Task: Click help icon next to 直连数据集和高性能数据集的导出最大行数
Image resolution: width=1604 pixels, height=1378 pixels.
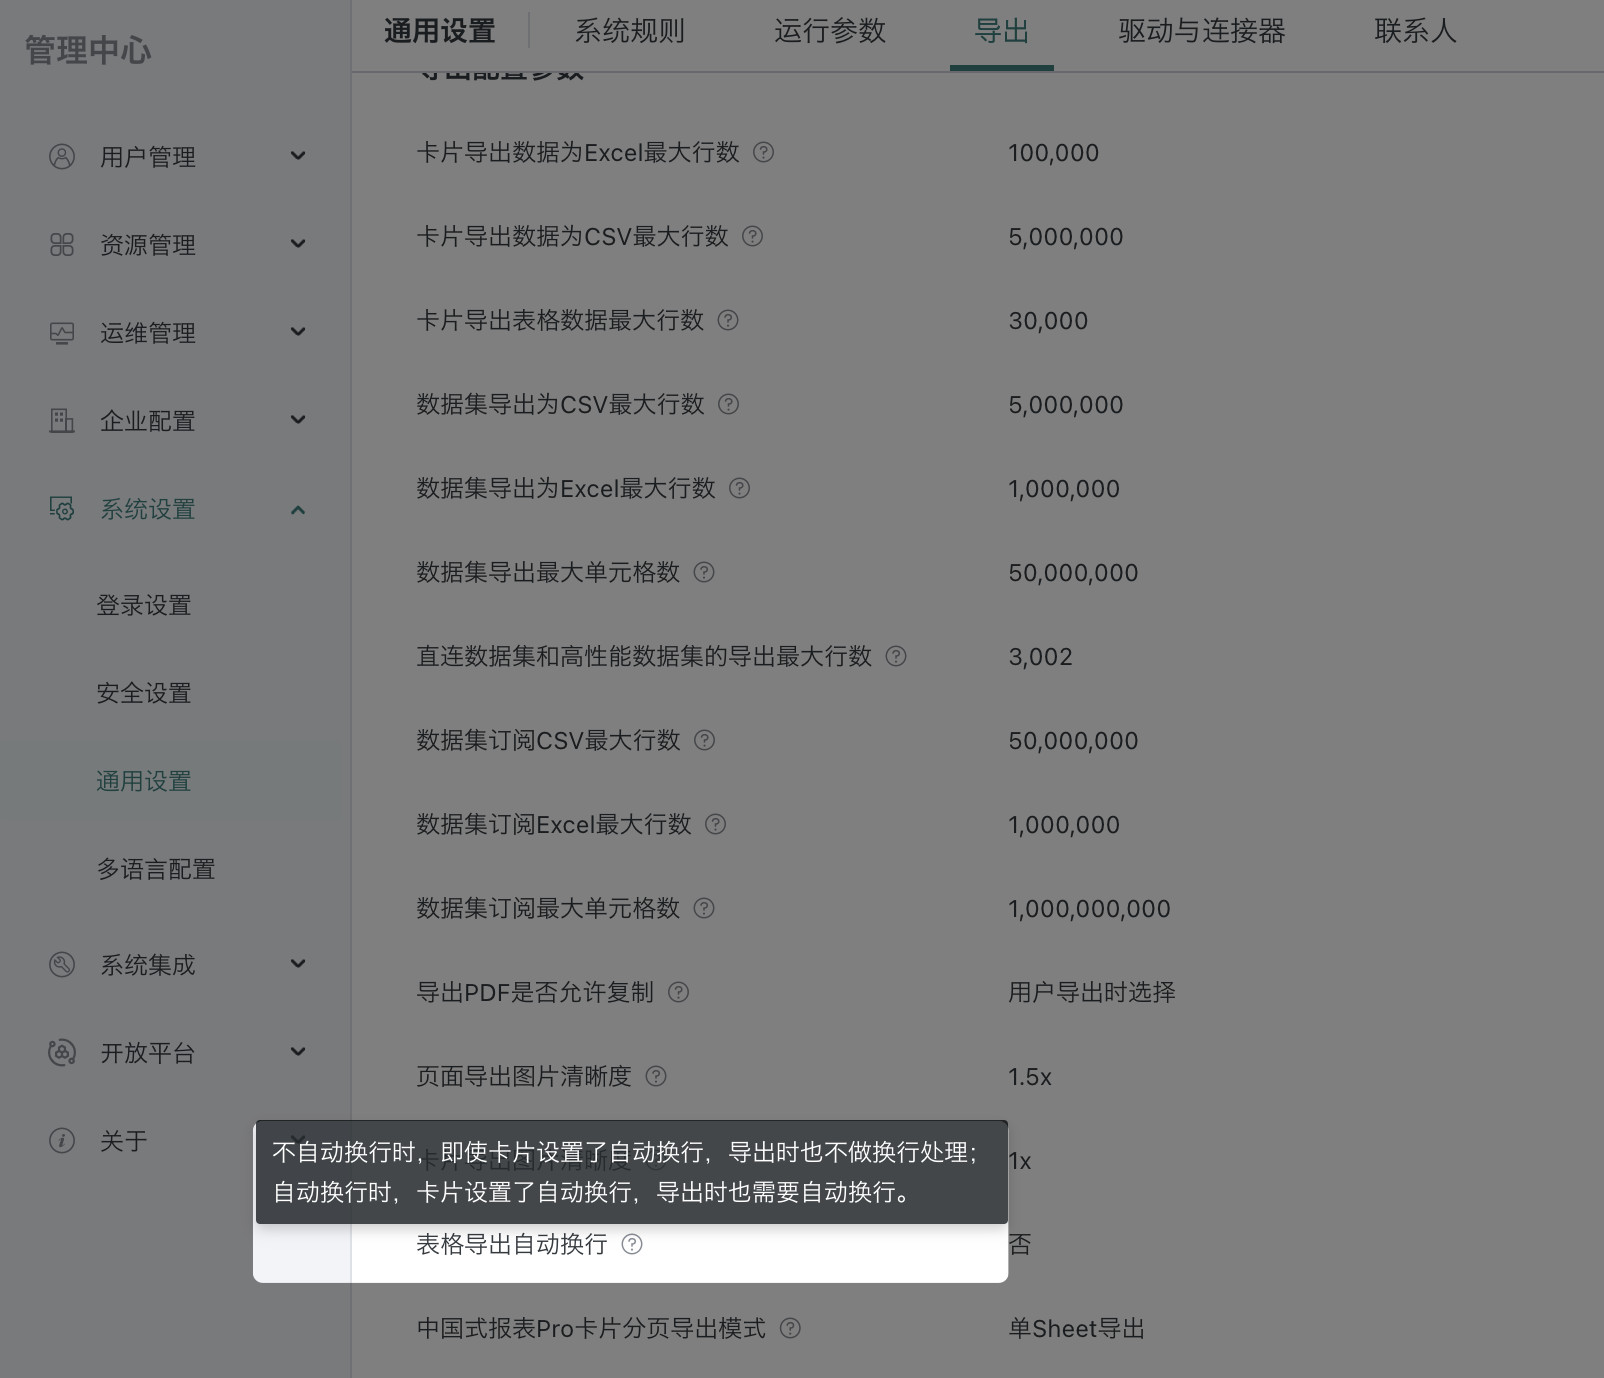Action: pos(896,656)
